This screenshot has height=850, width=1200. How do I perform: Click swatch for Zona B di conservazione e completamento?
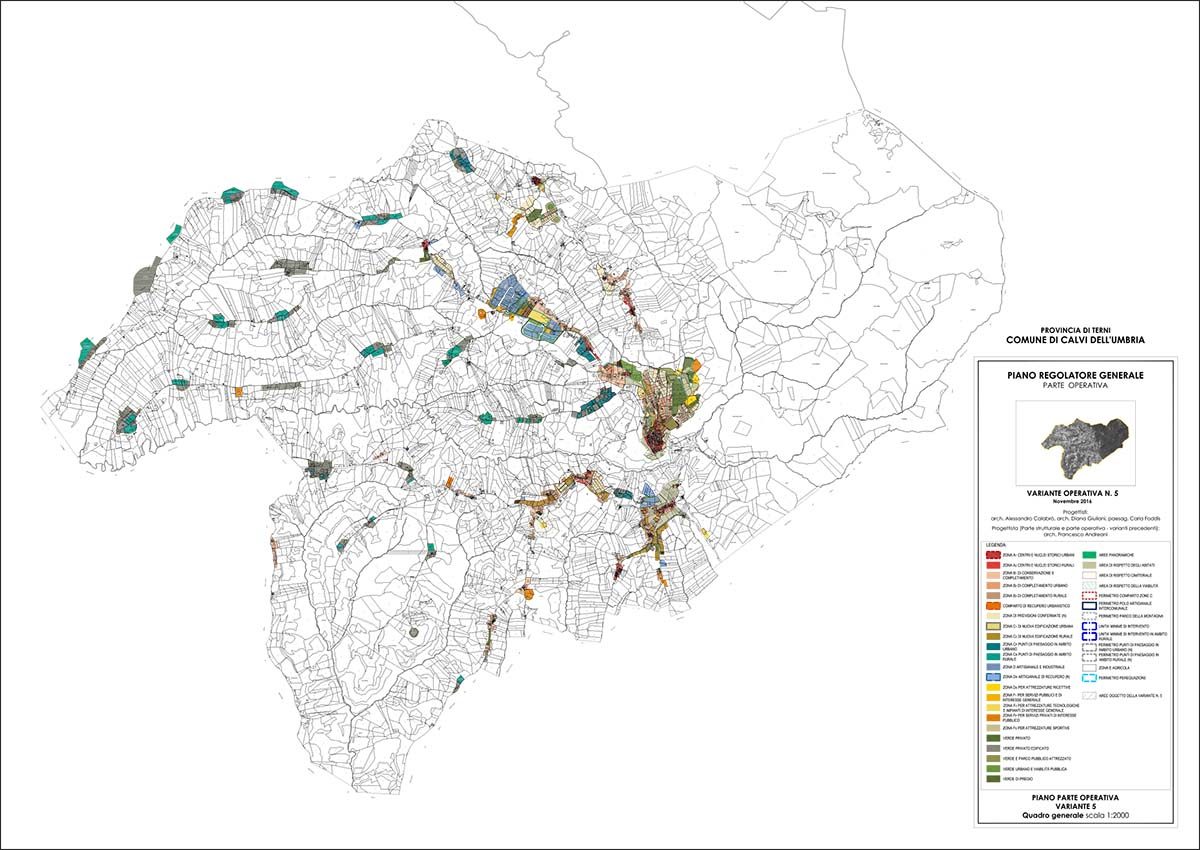point(993,575)
